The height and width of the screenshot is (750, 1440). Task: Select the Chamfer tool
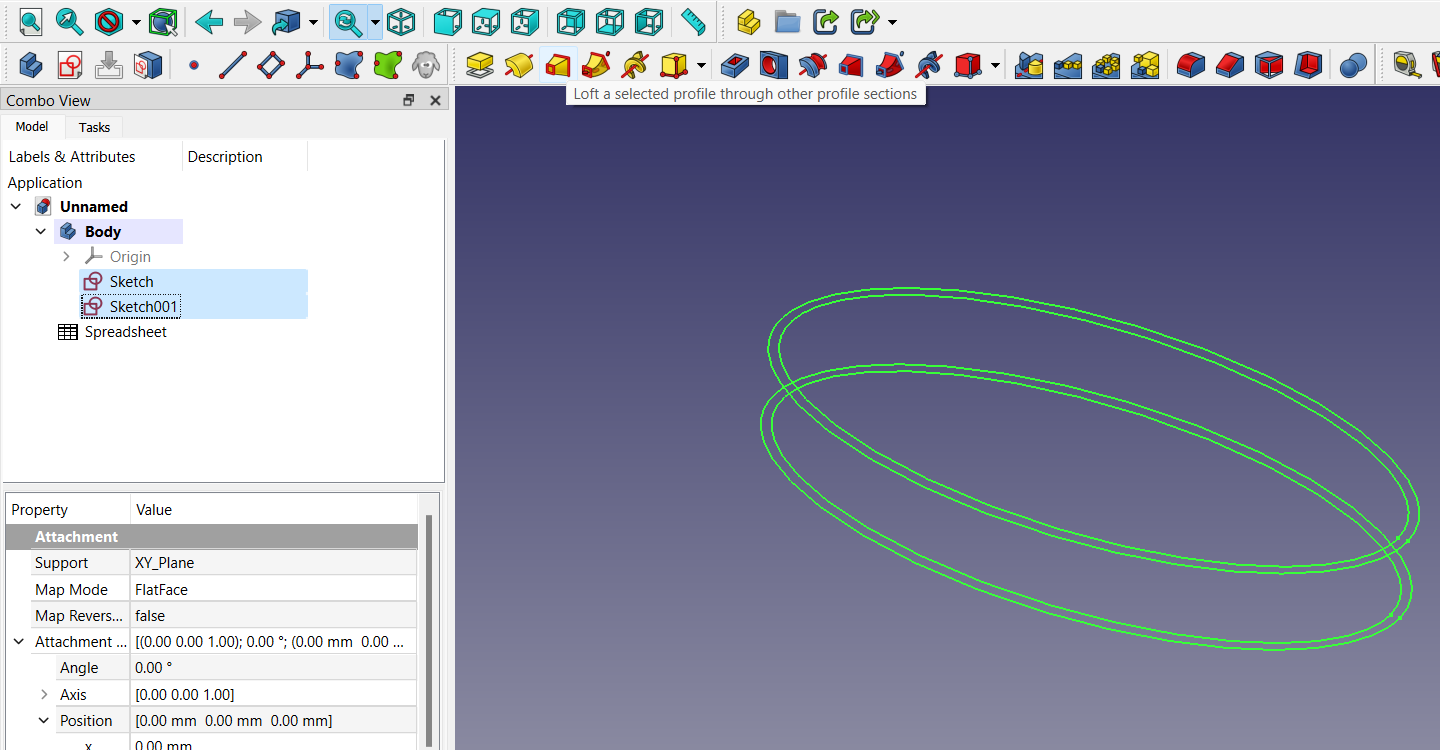(x=1229, y=64)
